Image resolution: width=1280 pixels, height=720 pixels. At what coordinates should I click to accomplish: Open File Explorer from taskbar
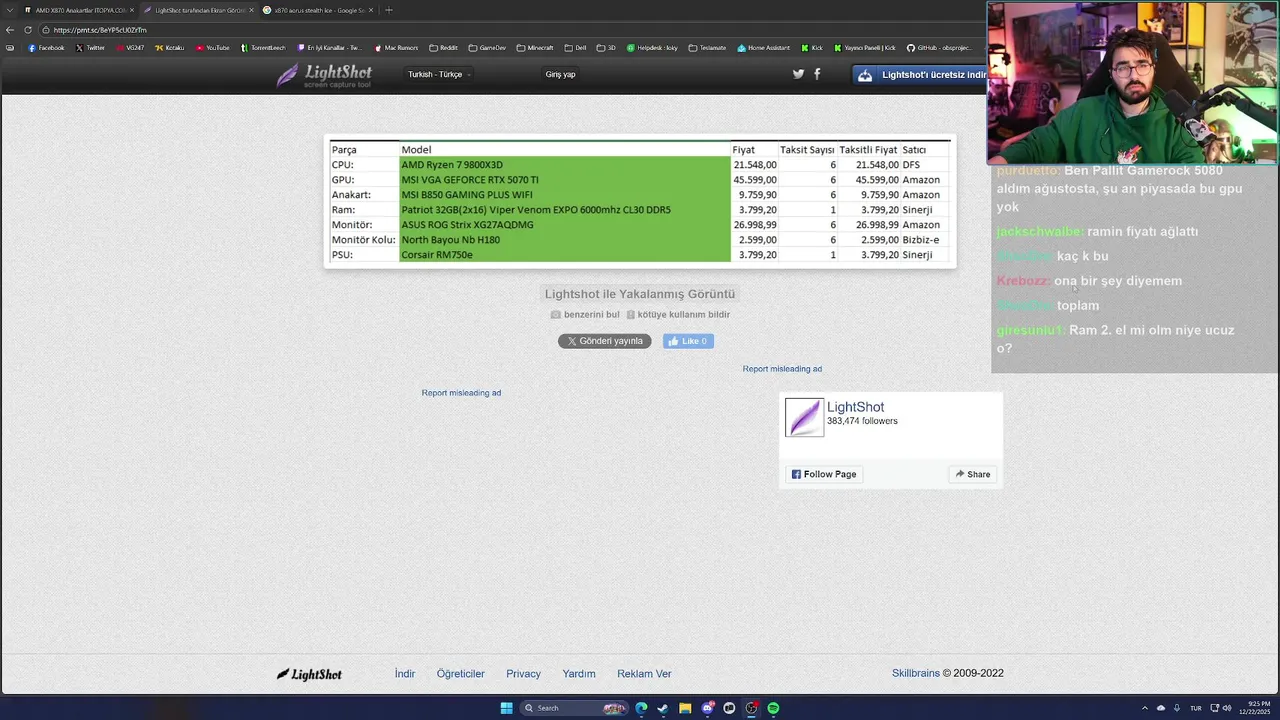pos(685,708)
